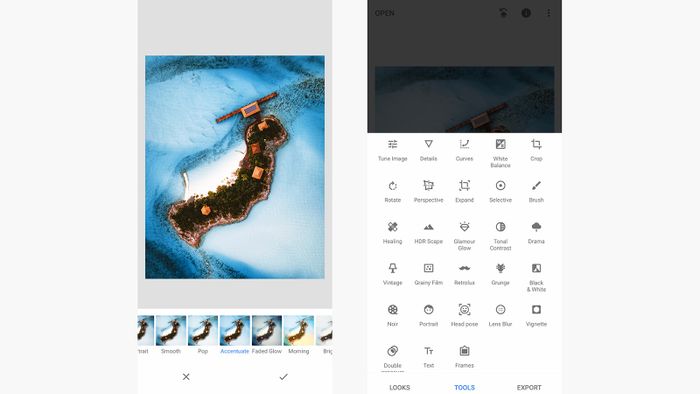This screenshot has width=700, height=394.
Task: Select the Healing tool
Action: 392,233
